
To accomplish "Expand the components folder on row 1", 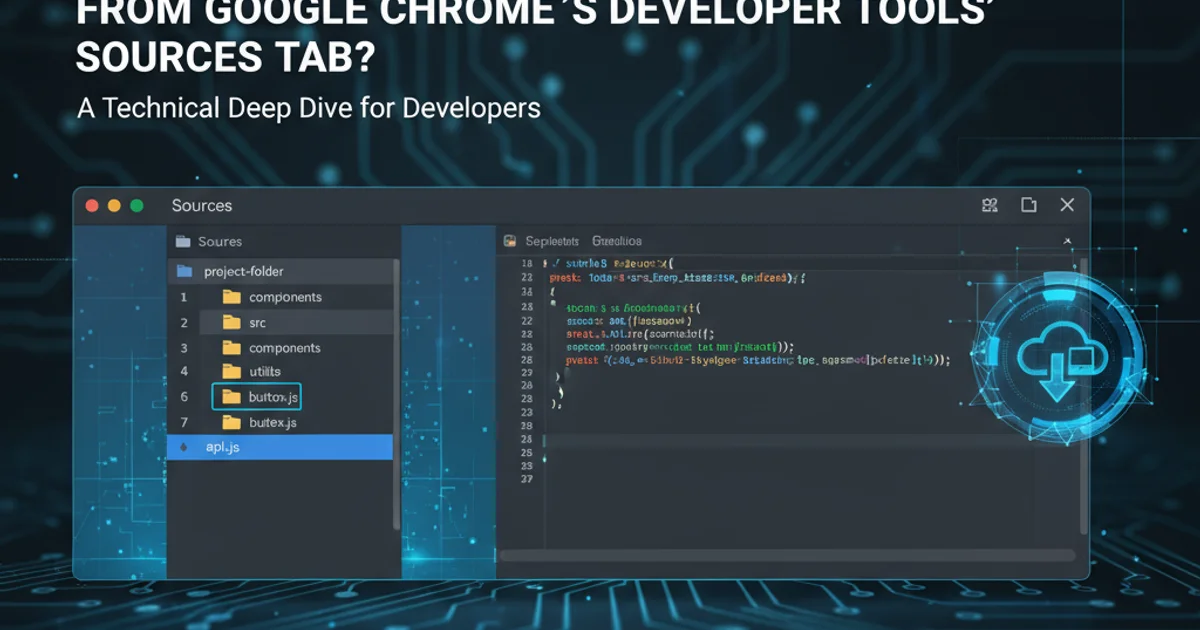I will tap(284, 297).
